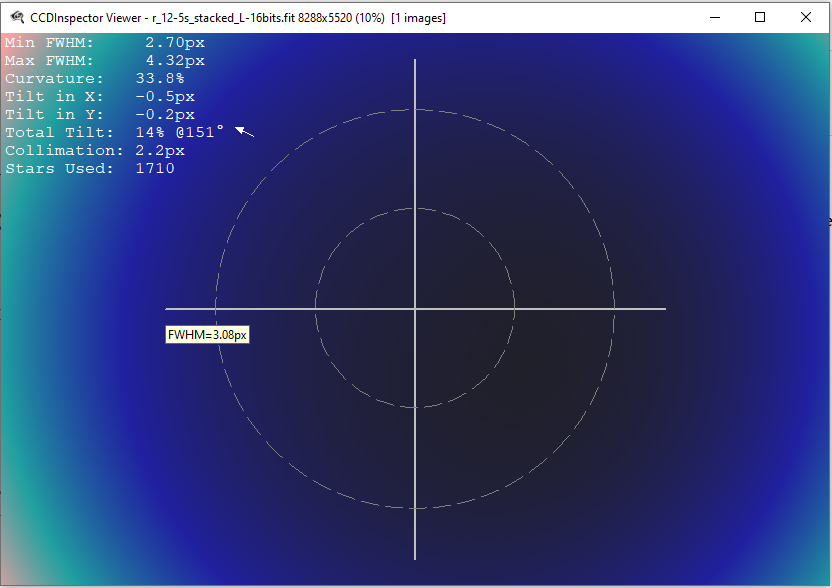The height and width of the screenshot is (588, 832).
Task: Click the Curvature 33.8% value
Action: (x=160, y=79)
